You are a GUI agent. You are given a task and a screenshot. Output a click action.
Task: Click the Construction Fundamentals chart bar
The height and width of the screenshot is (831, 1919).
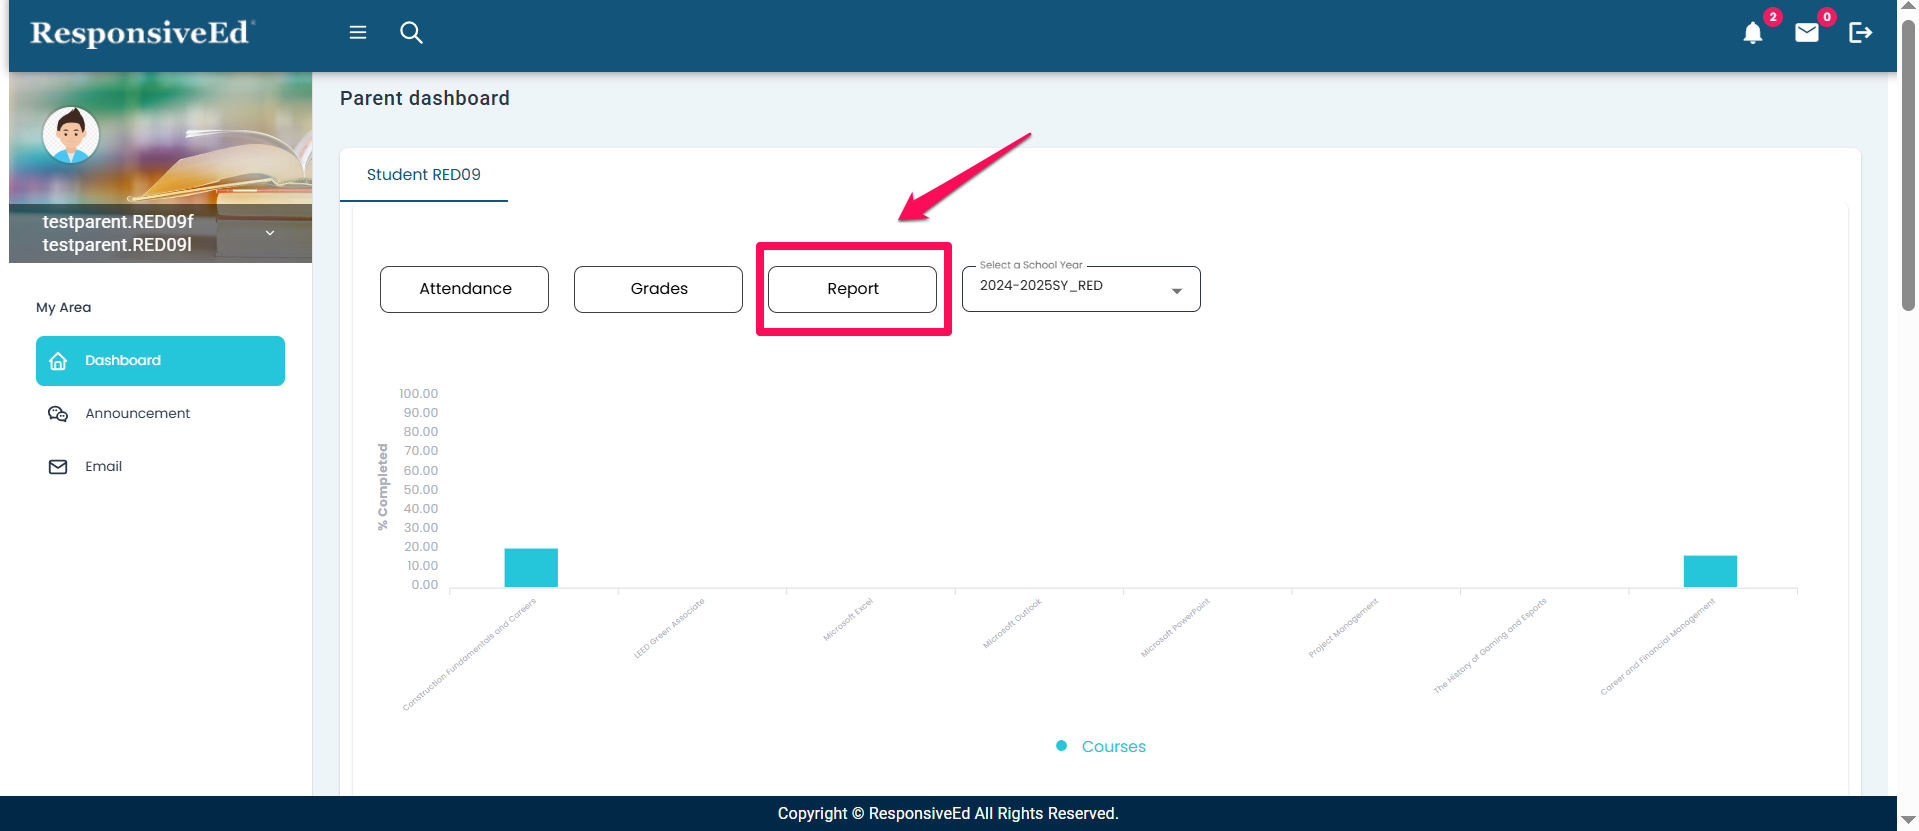[531, 567]
